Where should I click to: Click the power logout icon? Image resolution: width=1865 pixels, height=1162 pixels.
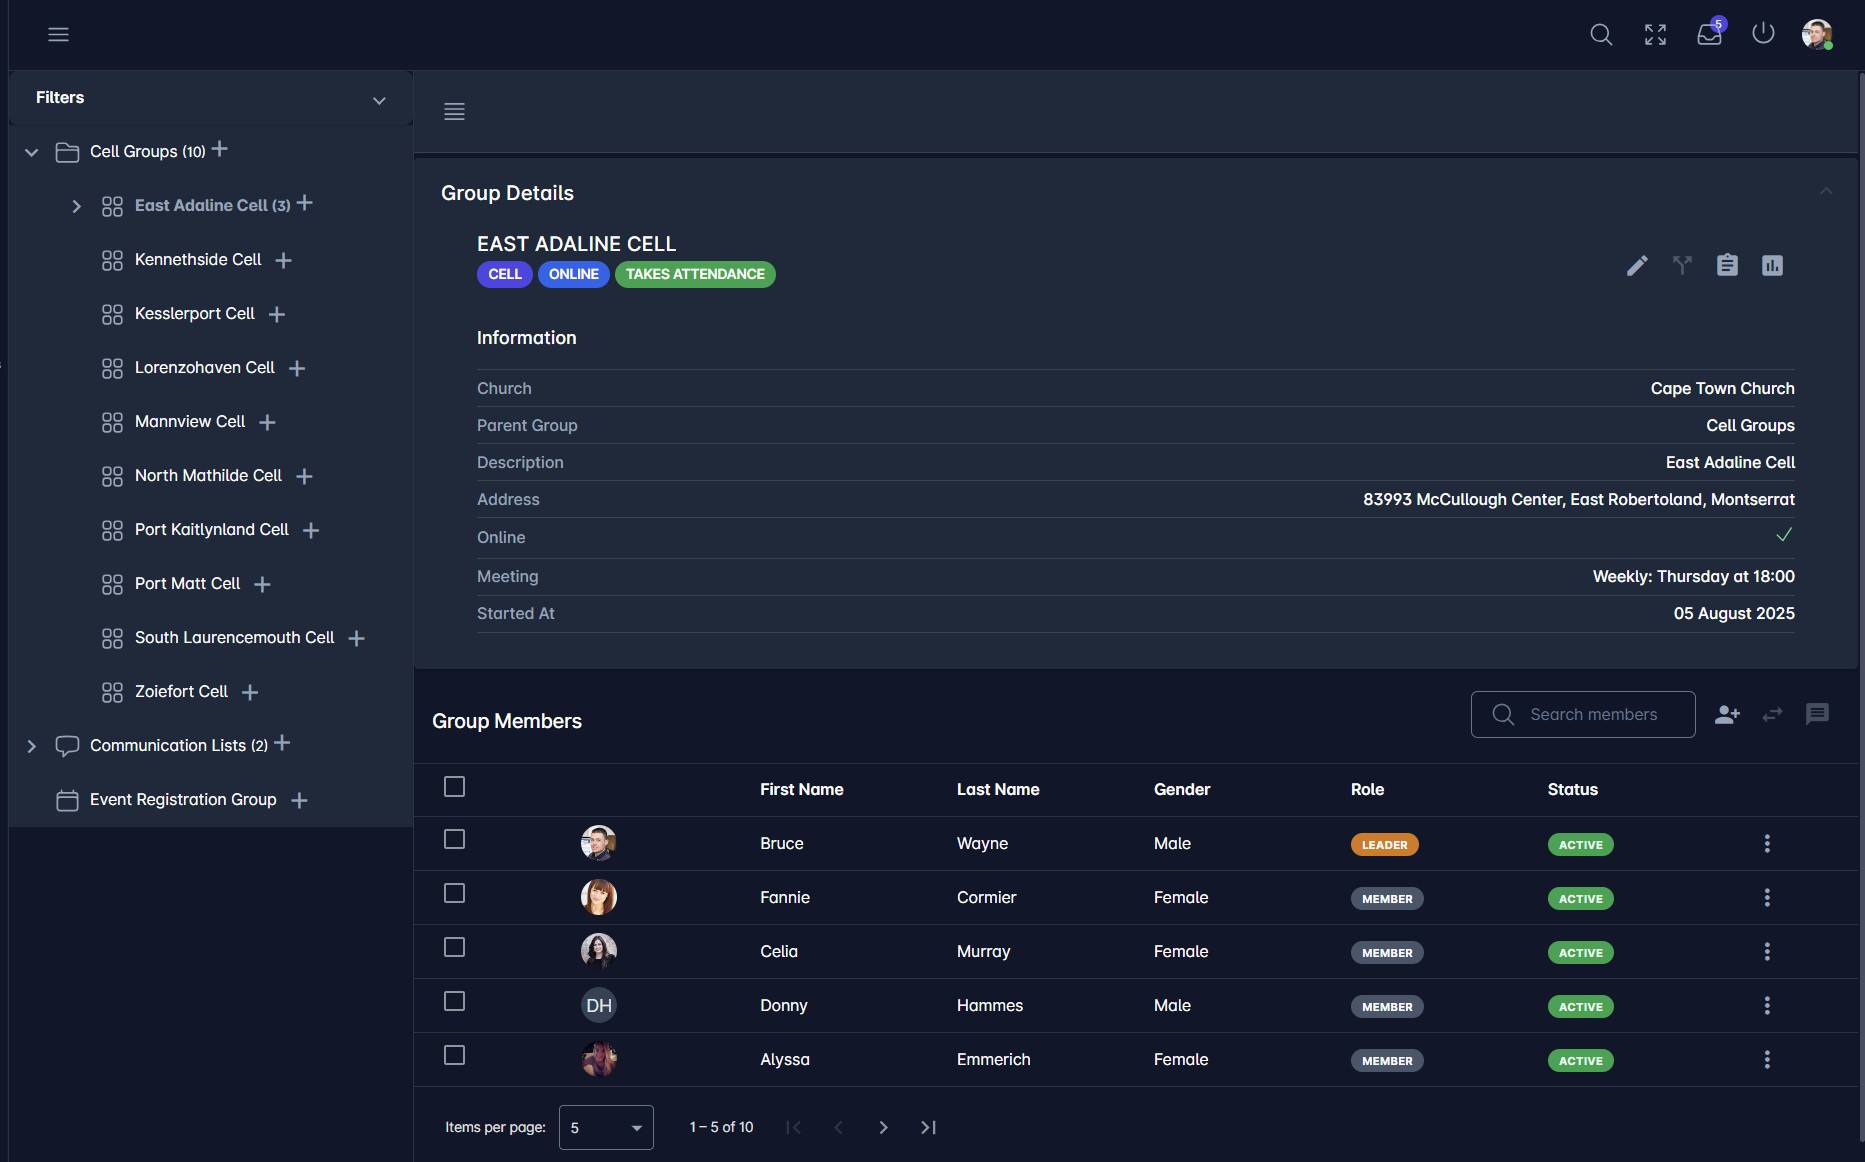1763,34
